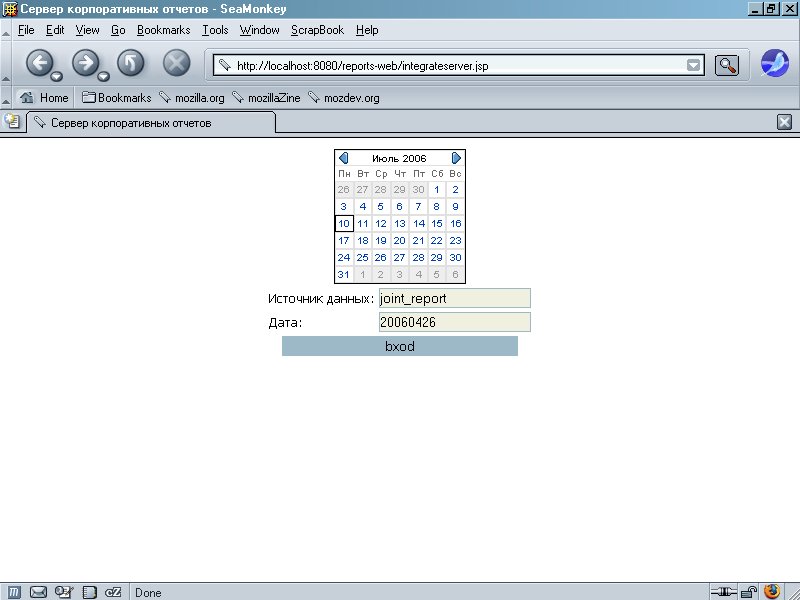Collapse the personal toolbar with its grippy
This screenshot has height=600, width=800.
[x=6, y=97]
